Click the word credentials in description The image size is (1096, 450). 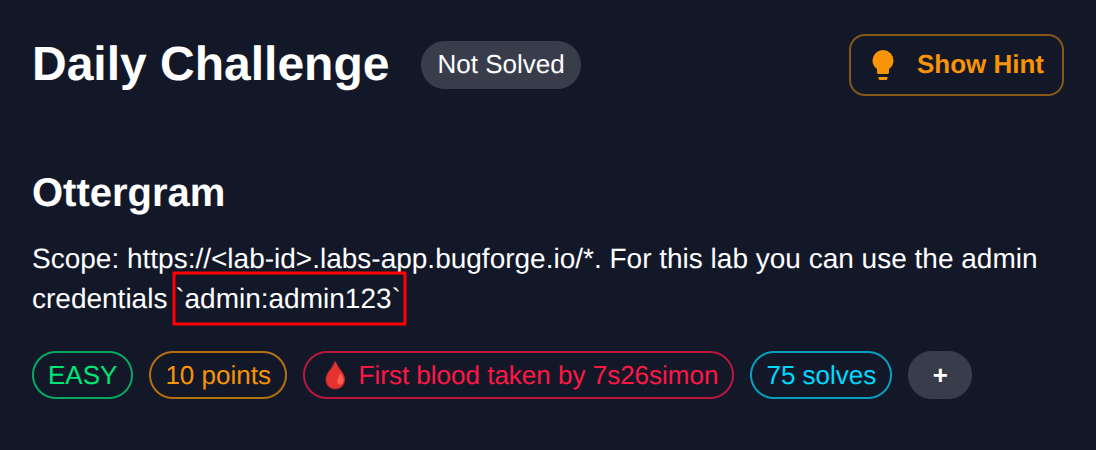[99, 298]
